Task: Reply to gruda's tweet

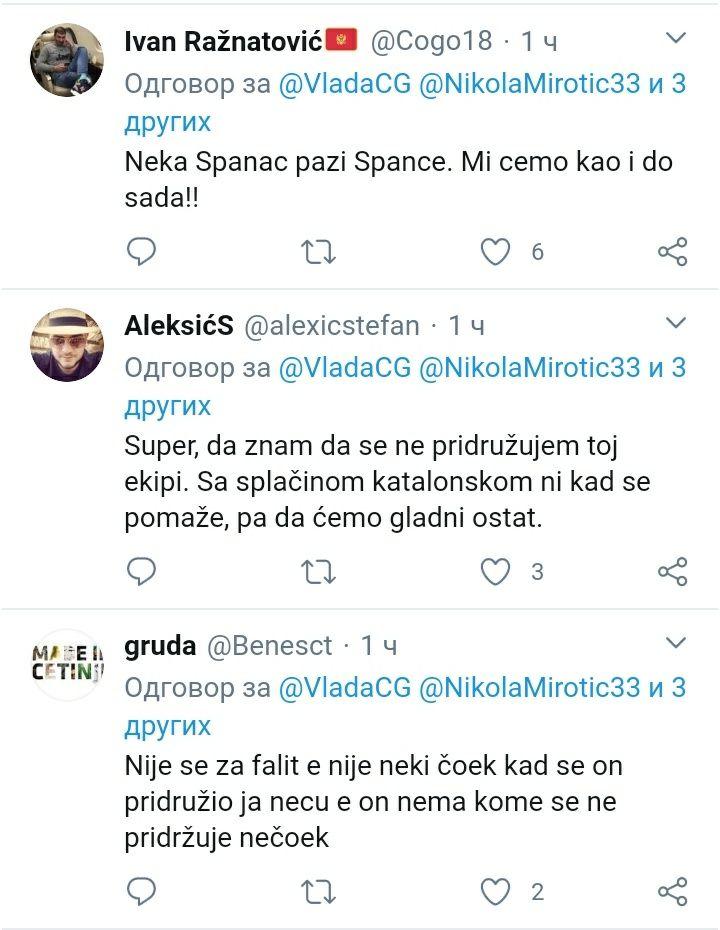Action: coord(142,891)
